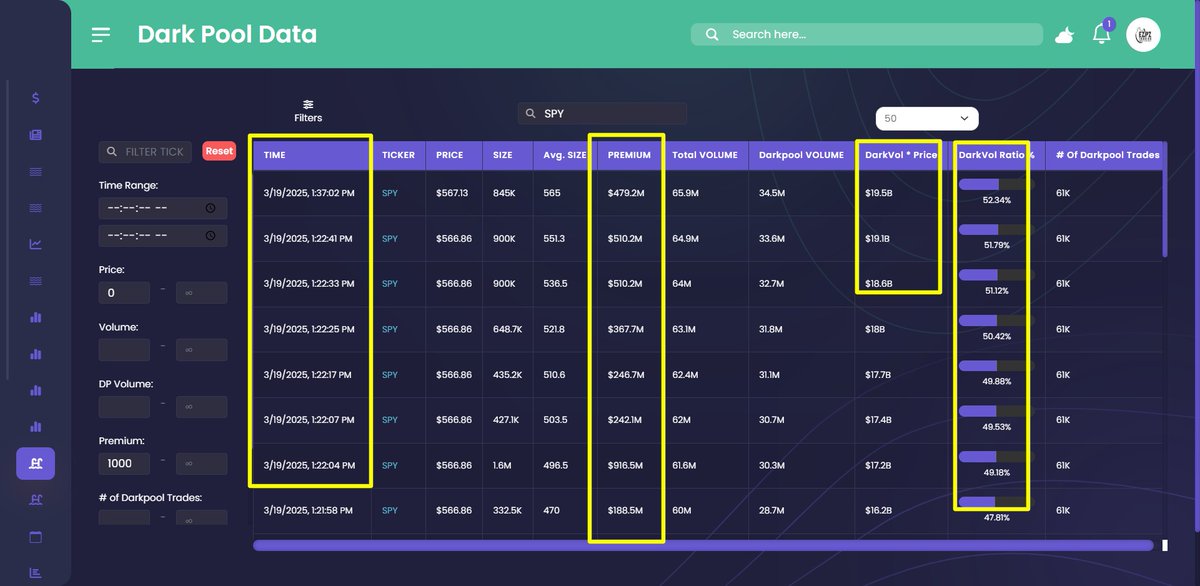
Task: Click the Volume minimum field
Action: tap(124, 350)
